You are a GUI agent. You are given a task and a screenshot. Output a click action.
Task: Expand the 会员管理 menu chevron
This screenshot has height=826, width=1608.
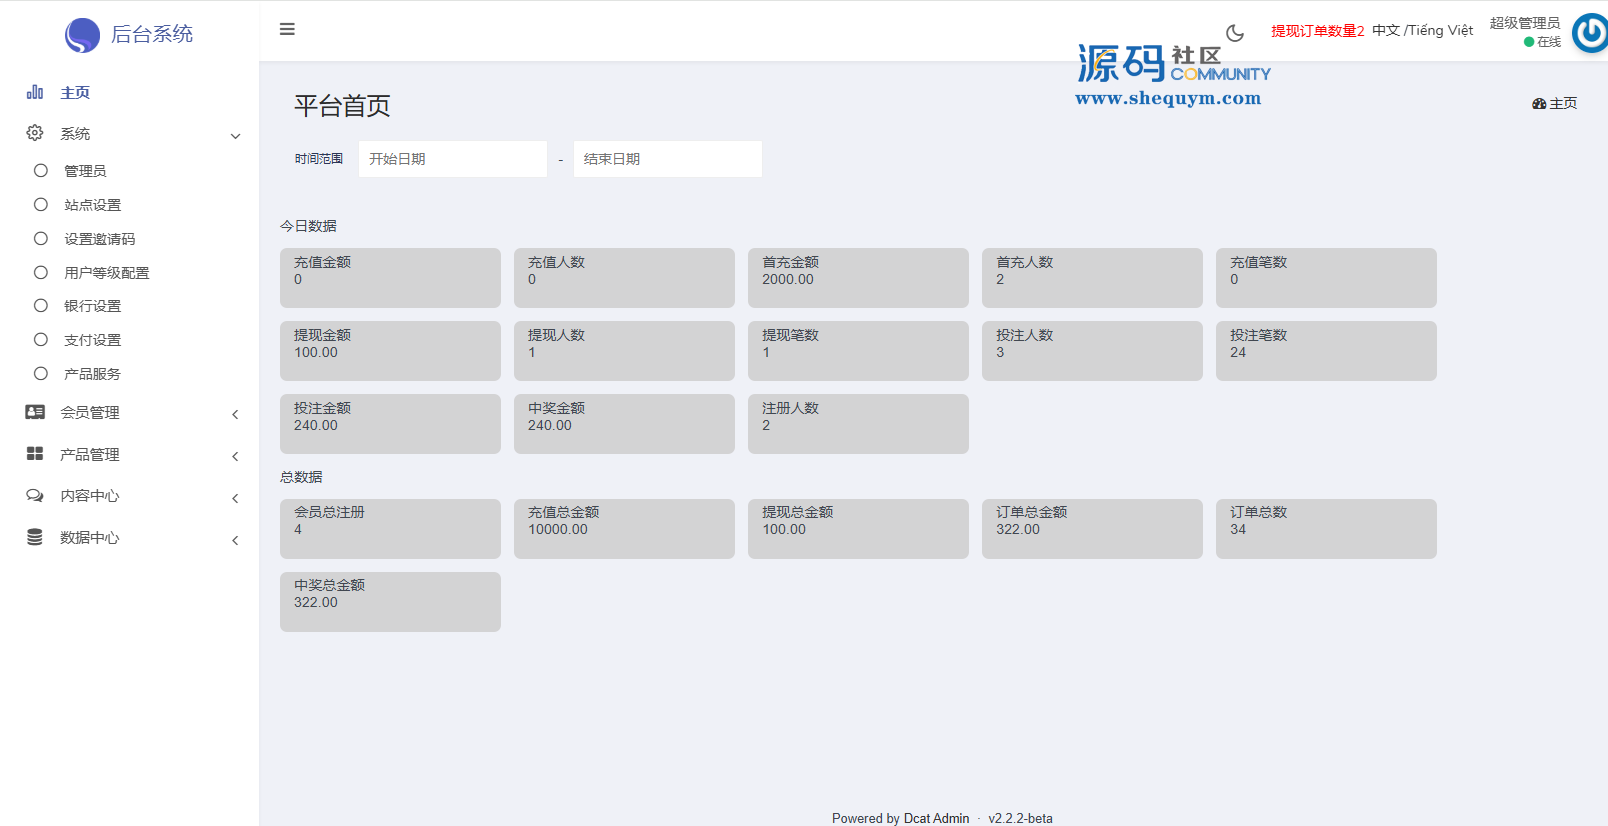tap(235, 414)
